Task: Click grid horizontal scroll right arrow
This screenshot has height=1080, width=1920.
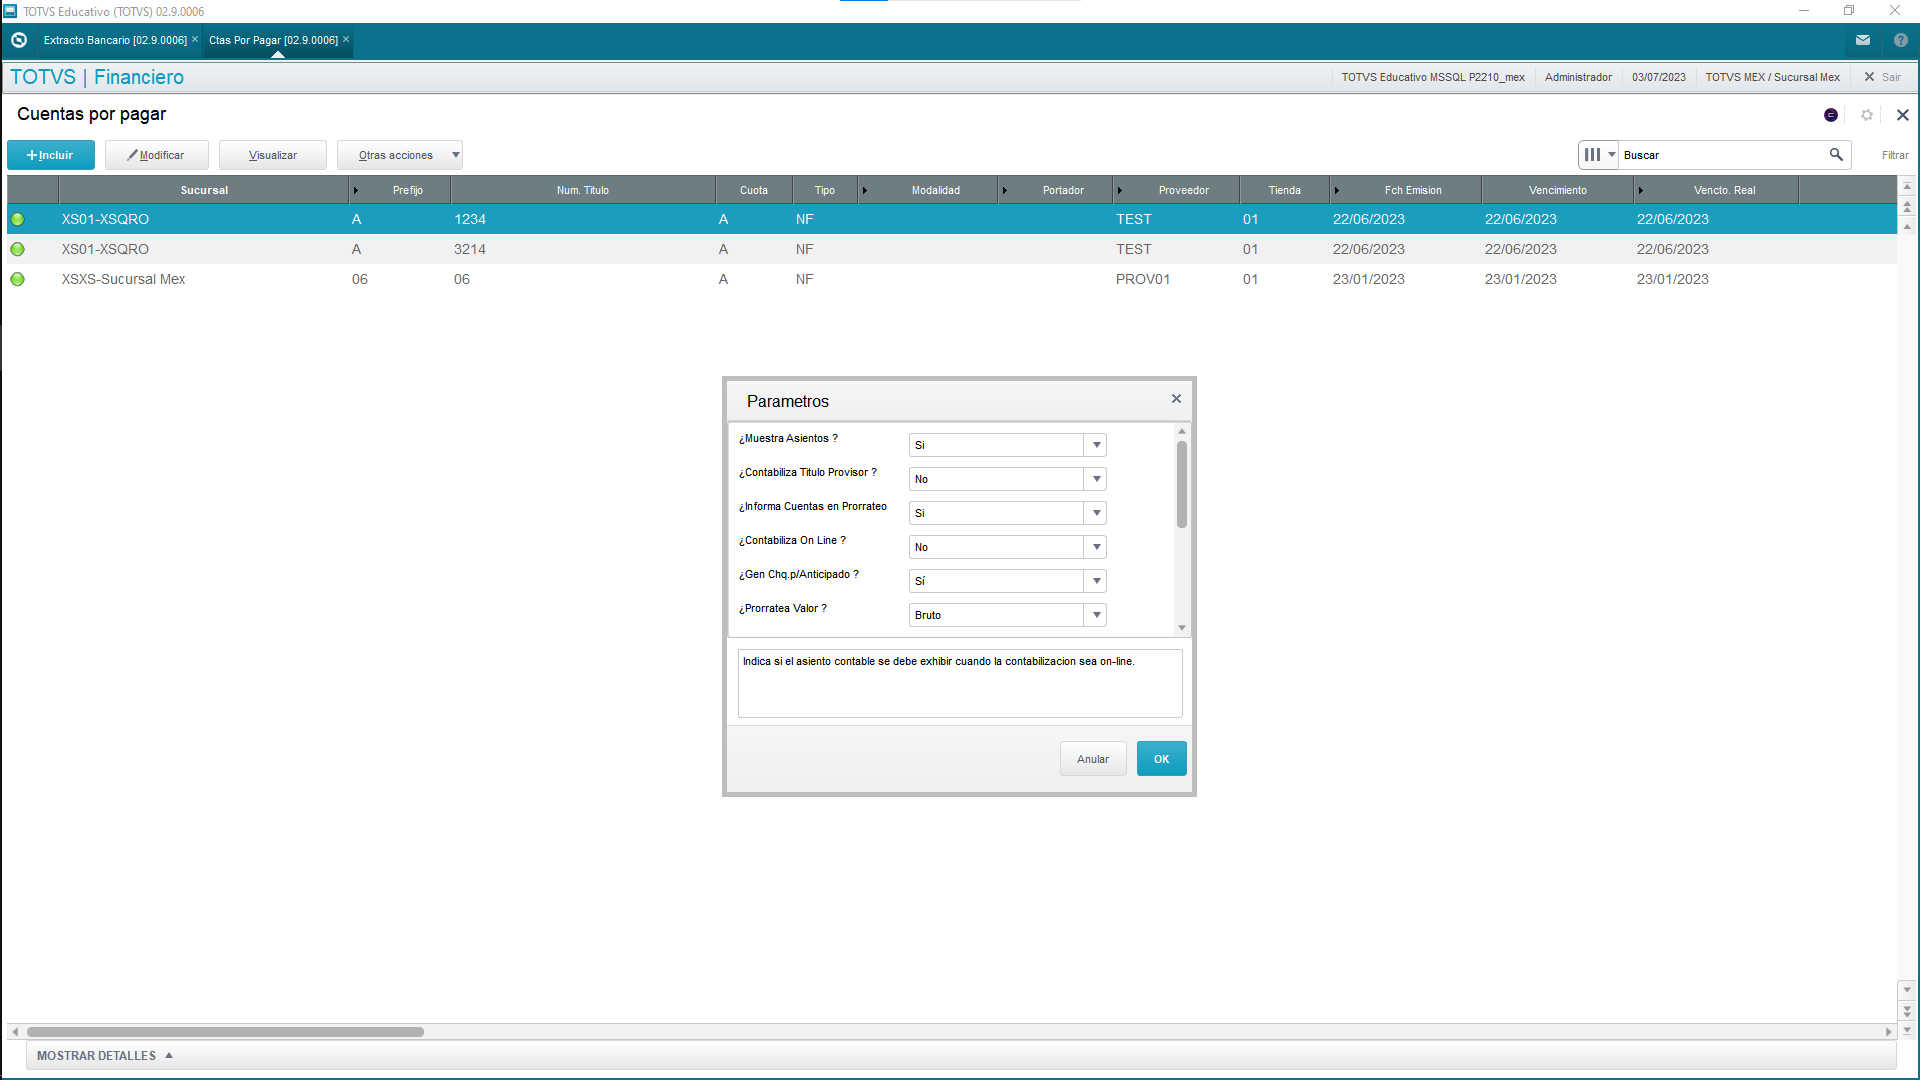Action: coord(1888,1031)
